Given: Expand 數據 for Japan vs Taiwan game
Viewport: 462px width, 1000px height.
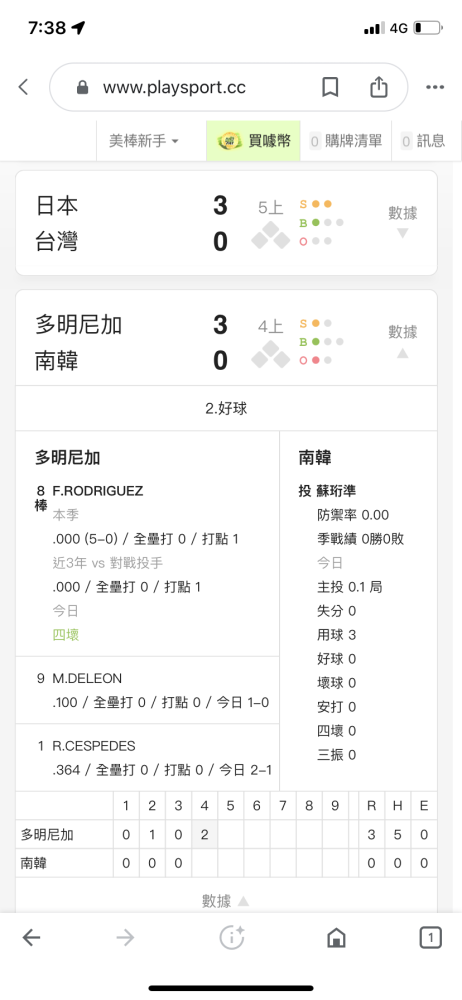Looking at the screenshot, I should [403, 221].
